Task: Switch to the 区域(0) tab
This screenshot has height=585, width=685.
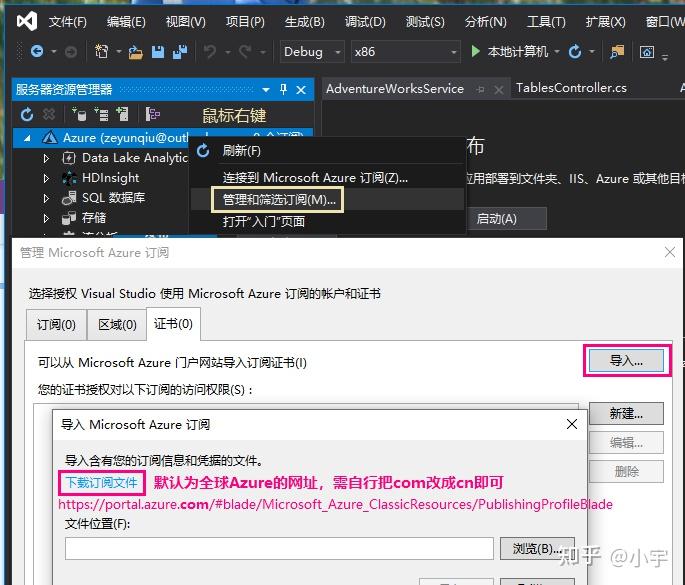Action: 117,325
